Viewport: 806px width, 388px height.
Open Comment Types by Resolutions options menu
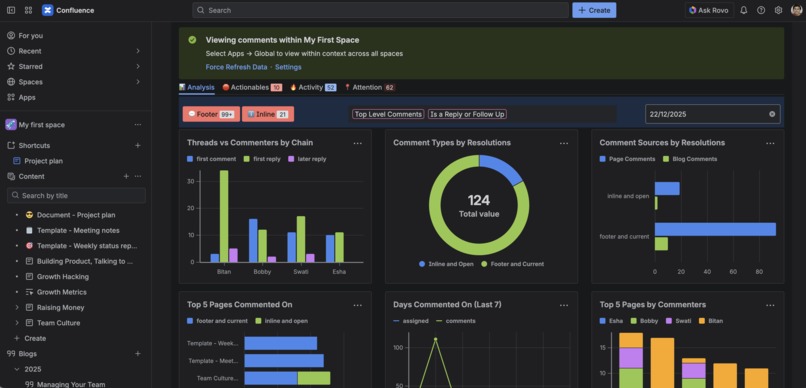(x=564, y=143)
